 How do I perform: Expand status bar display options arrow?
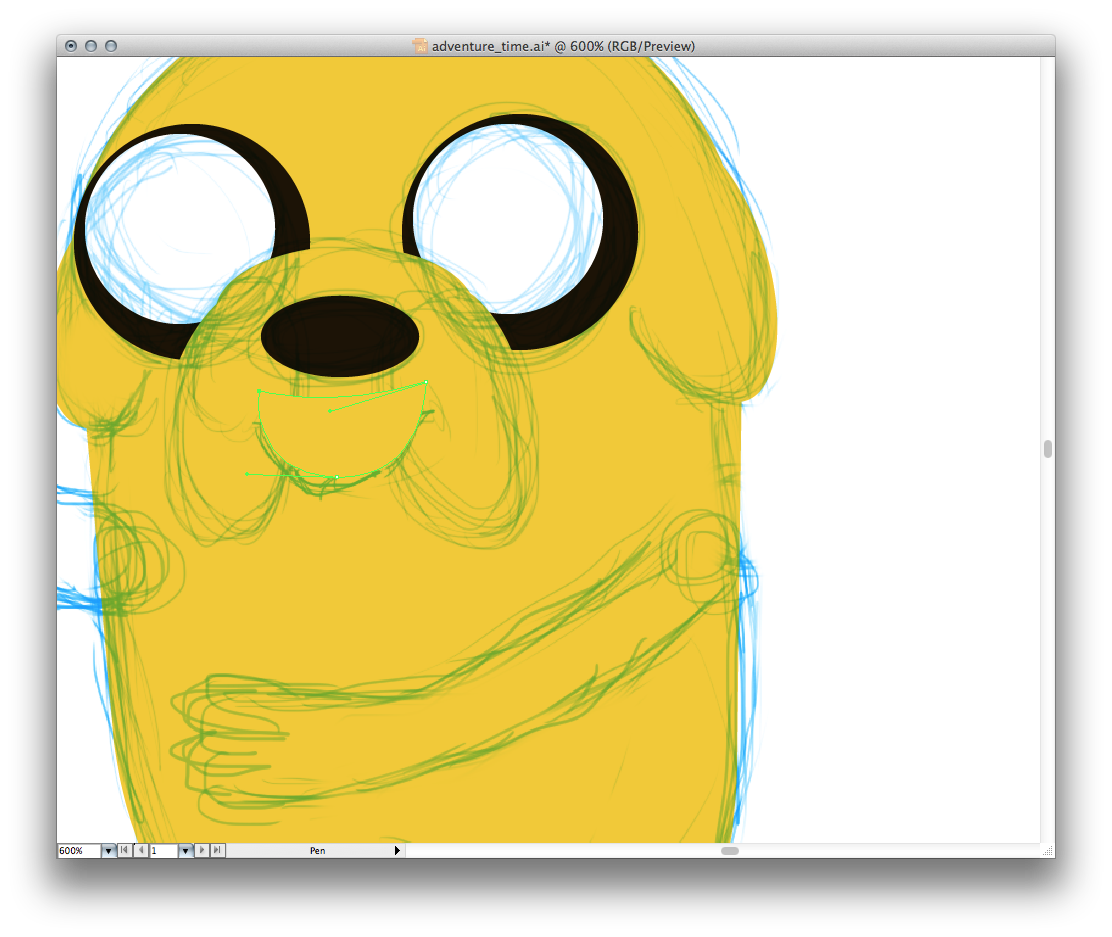397,851
